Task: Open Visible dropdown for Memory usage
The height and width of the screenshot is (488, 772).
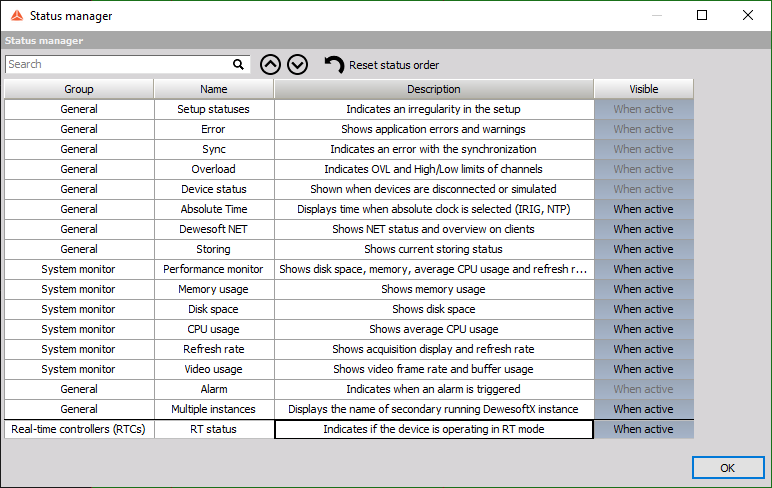Action: click(x=643, y=290)
